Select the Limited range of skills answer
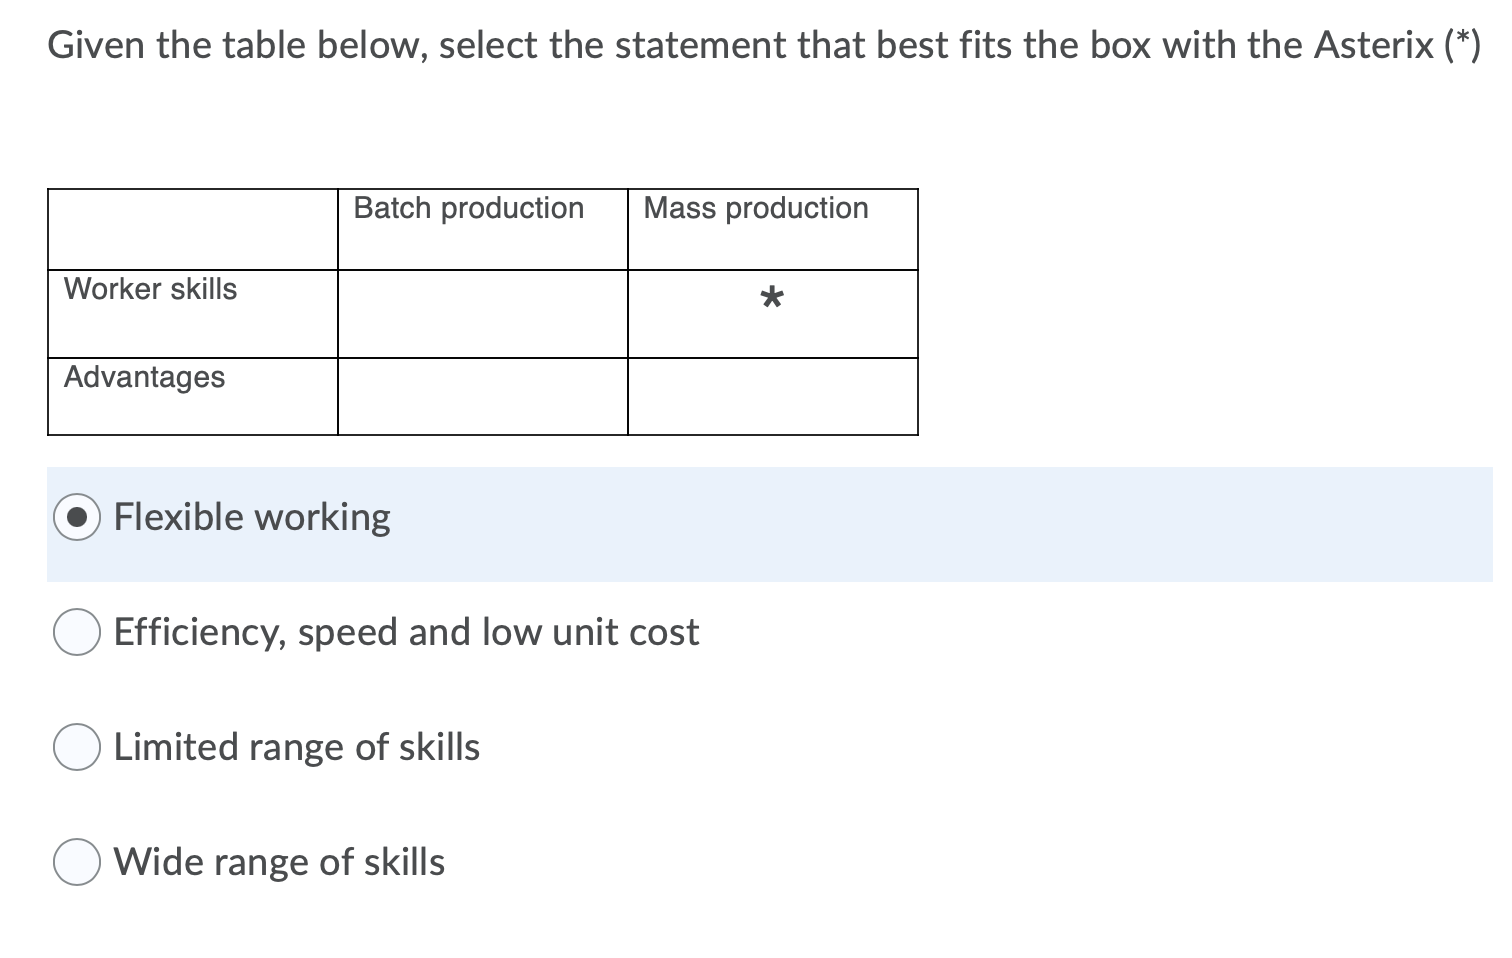1512x958 pixels. 77,746
